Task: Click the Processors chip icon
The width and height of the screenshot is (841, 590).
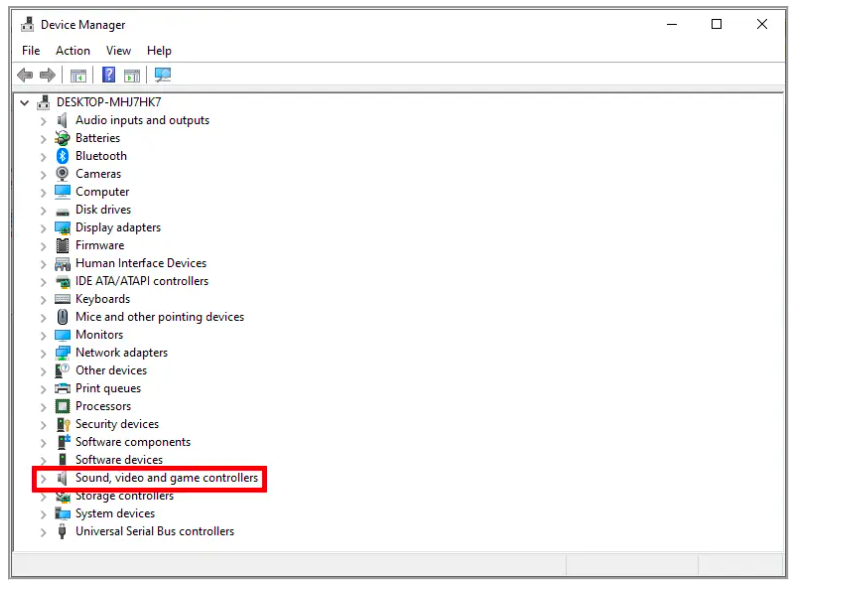Action: point(62,406)
